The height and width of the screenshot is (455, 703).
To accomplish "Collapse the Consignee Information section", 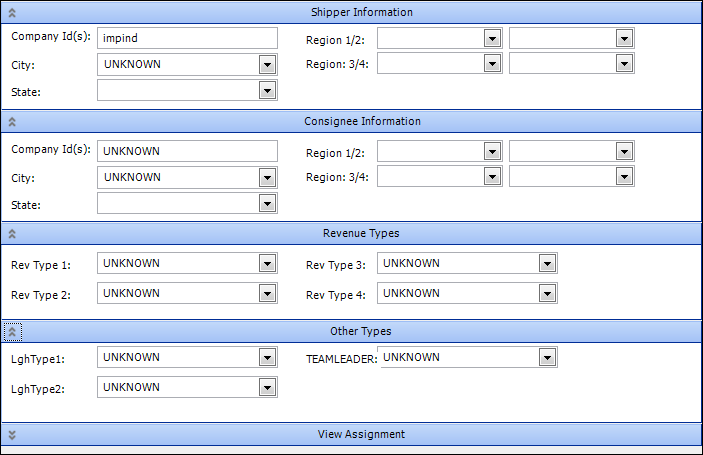I will coord(12,121).
